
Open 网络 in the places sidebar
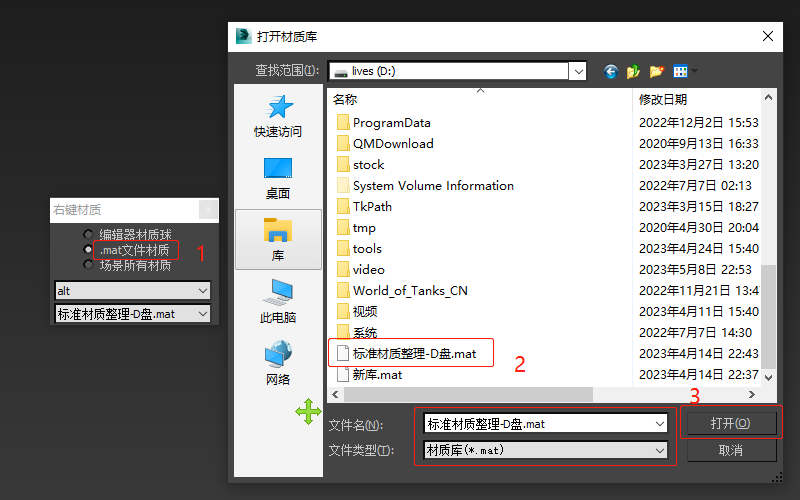point(278,363)
